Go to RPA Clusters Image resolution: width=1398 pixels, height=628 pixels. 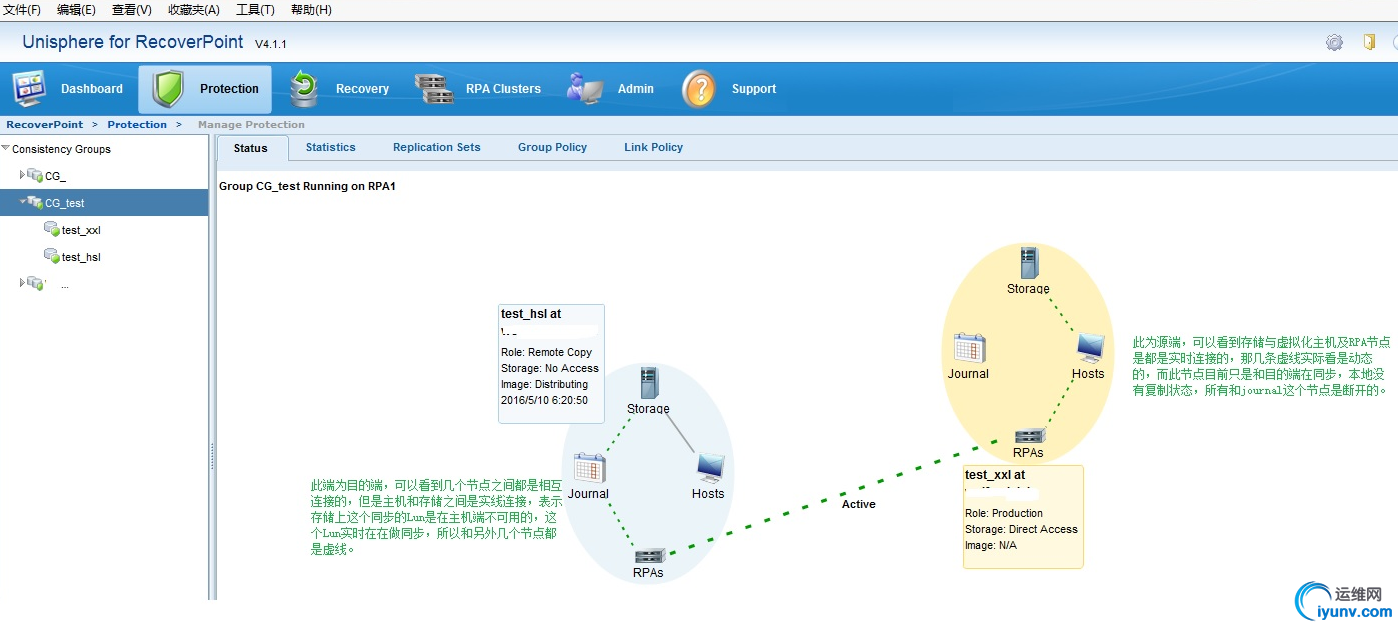[478, 89]
